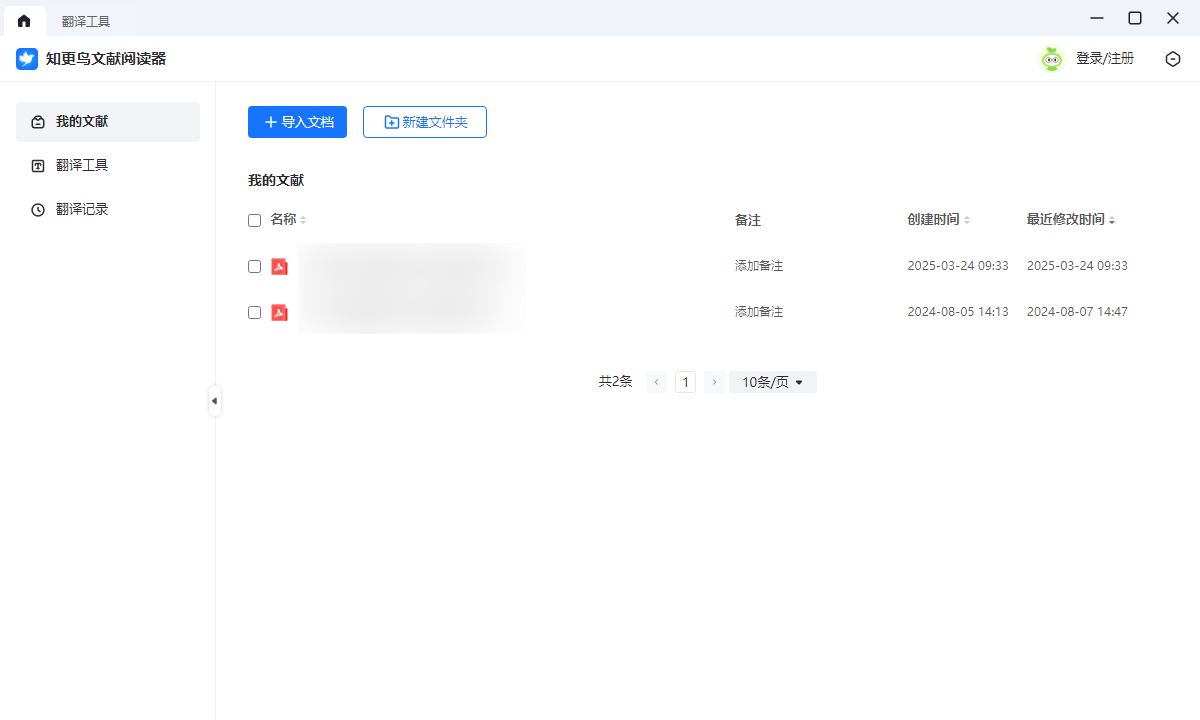Image resolution: width=1200 pixels, height=720 pixels.
Task: Maximize the window
Action: pyautogui.click(x=1135, y=18)
